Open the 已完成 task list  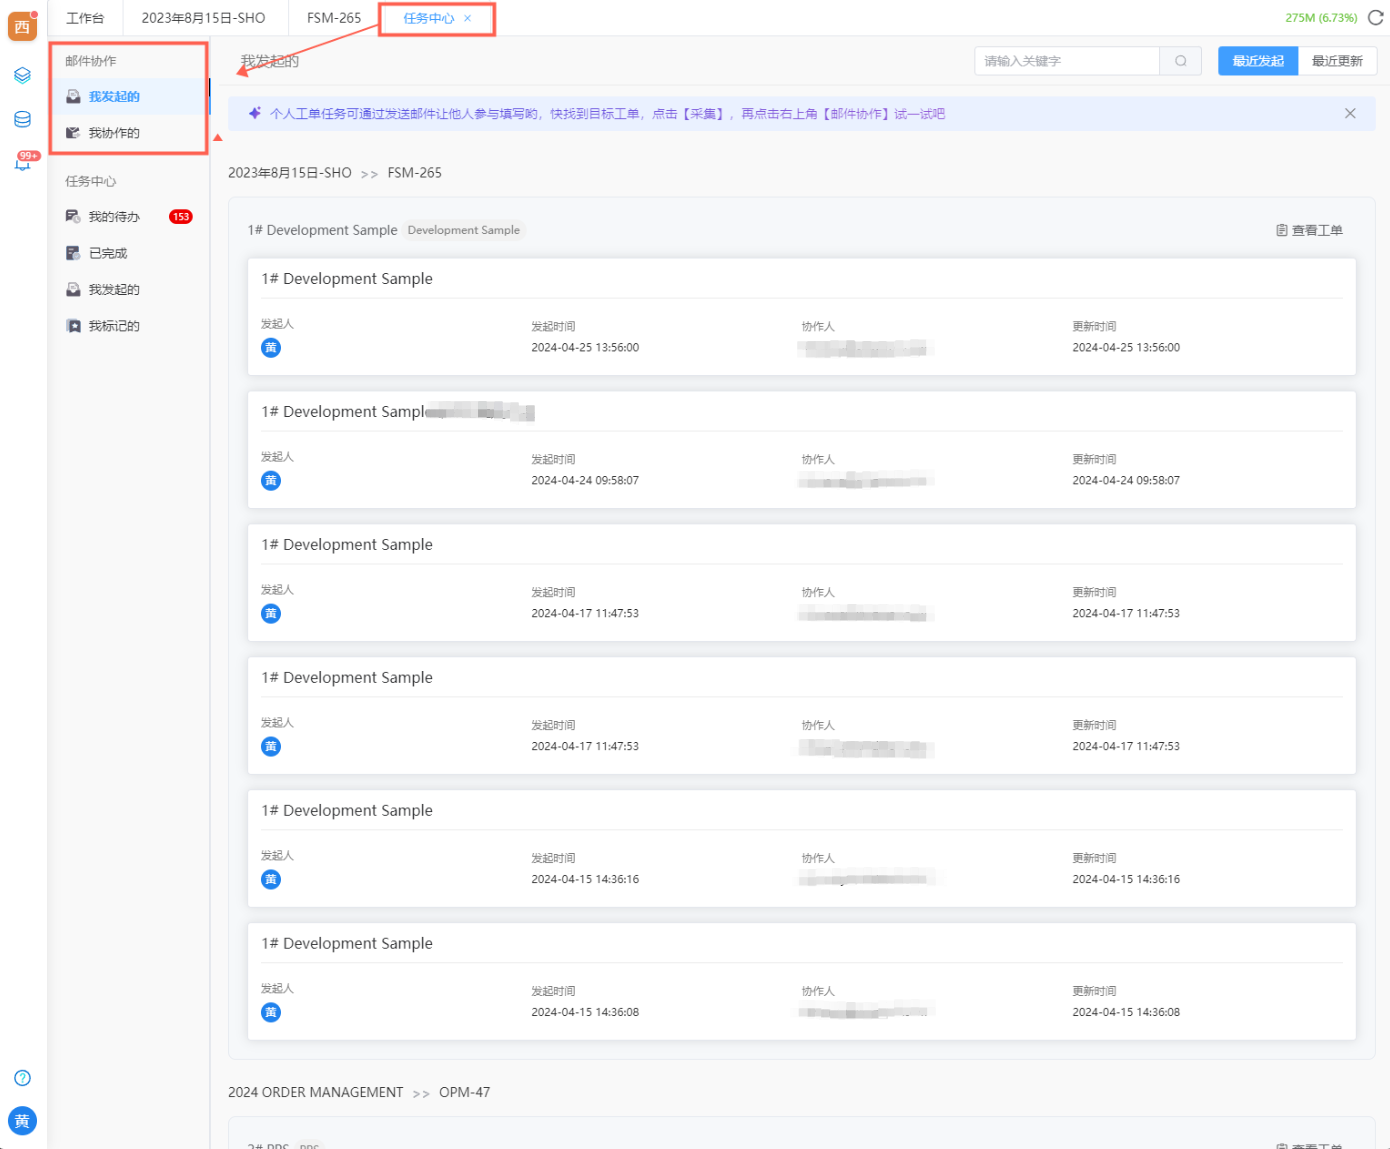pyautogui.click(x=108, y=253)
